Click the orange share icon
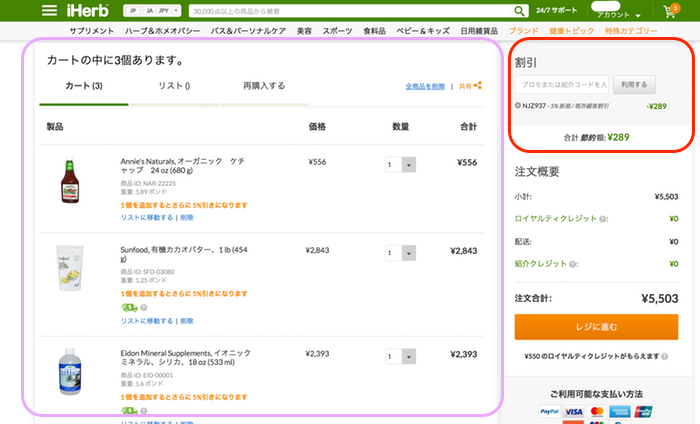 tap(478, 85)
